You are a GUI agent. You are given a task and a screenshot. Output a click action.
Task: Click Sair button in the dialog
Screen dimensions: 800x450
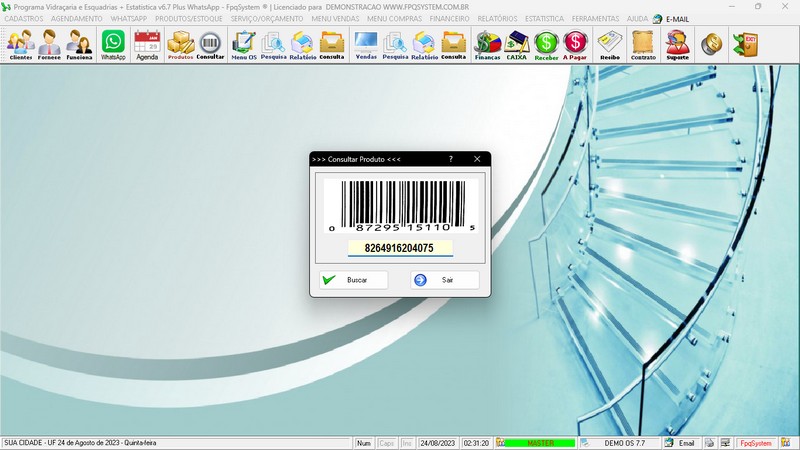pos(445,280)
